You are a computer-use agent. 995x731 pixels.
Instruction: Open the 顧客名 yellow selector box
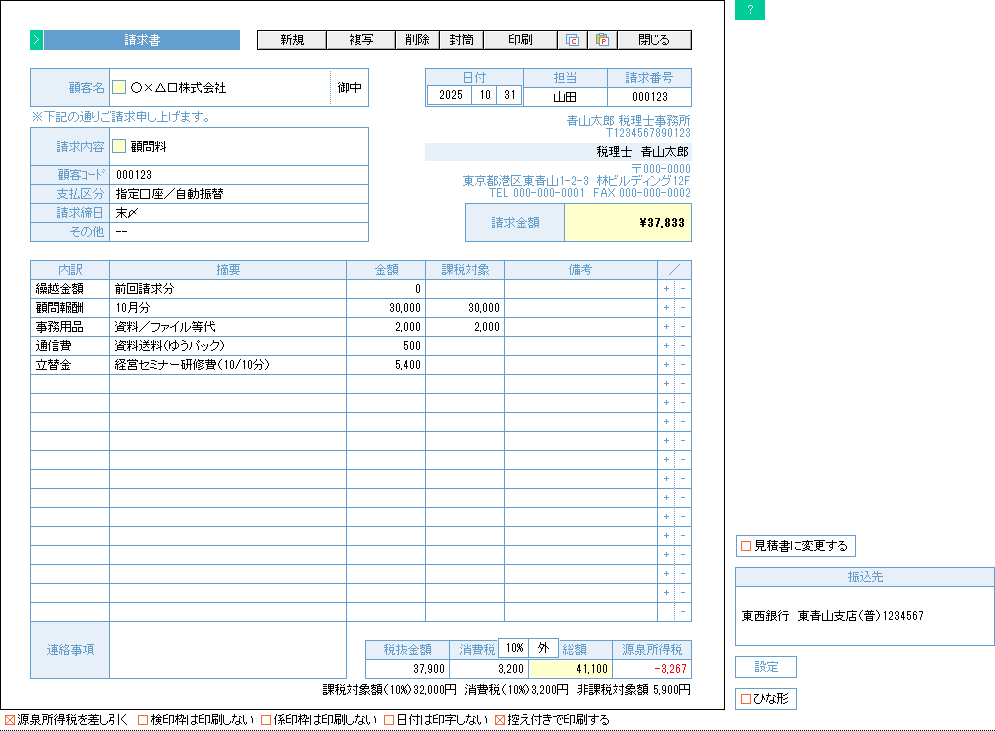[119, 88]
